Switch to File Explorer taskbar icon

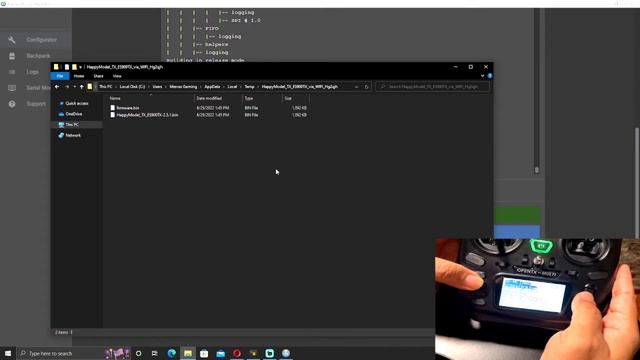coord(188,353)
